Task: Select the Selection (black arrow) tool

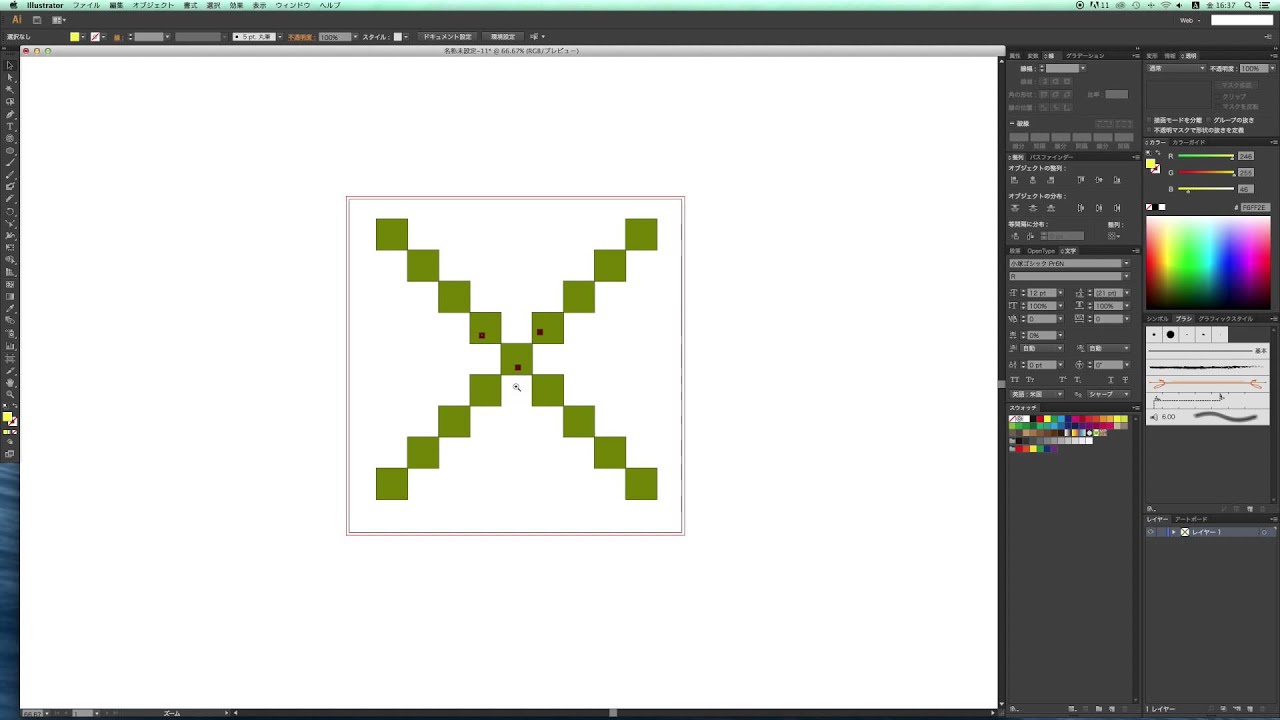Action: 10,65
